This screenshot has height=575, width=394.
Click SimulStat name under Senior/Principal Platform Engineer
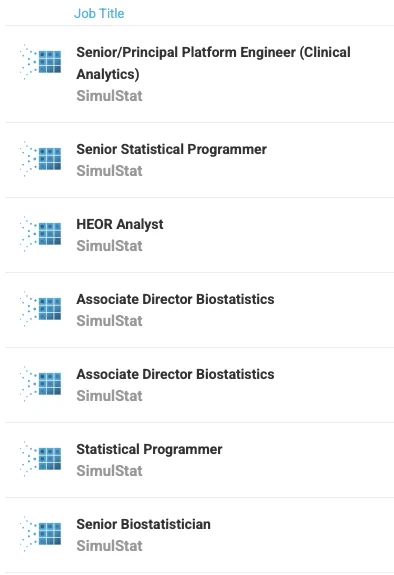tap(109, 96)
